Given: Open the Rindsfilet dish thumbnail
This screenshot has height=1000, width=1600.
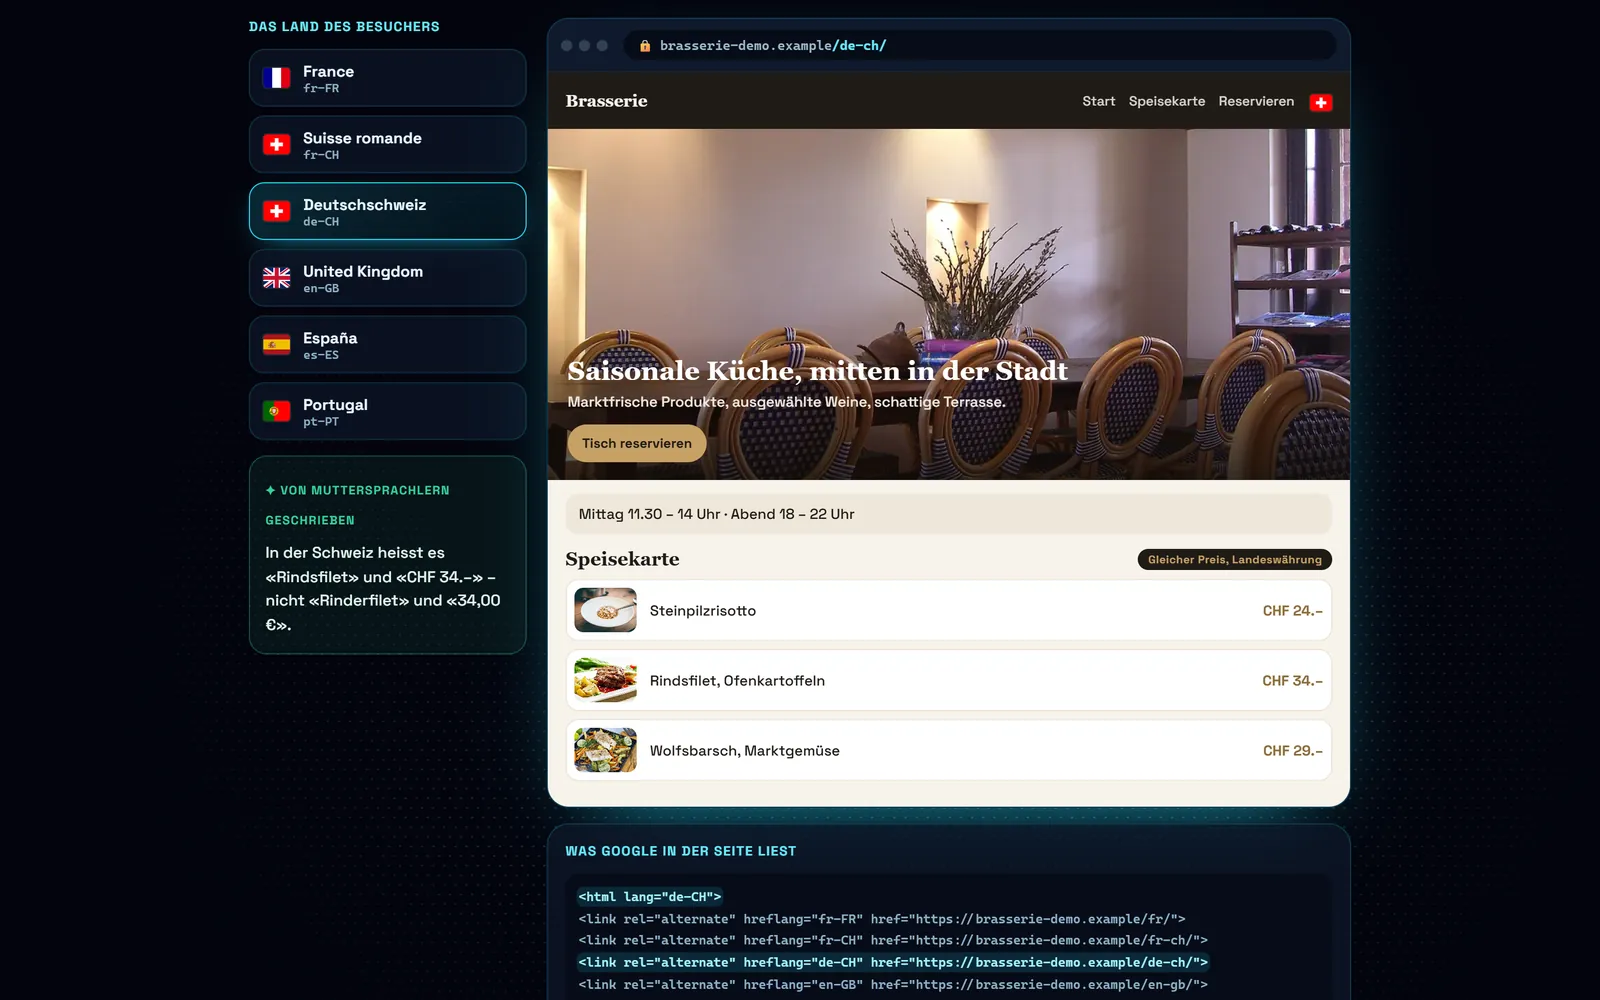Looking at the screenshot, I should click(x=605, y=680).
